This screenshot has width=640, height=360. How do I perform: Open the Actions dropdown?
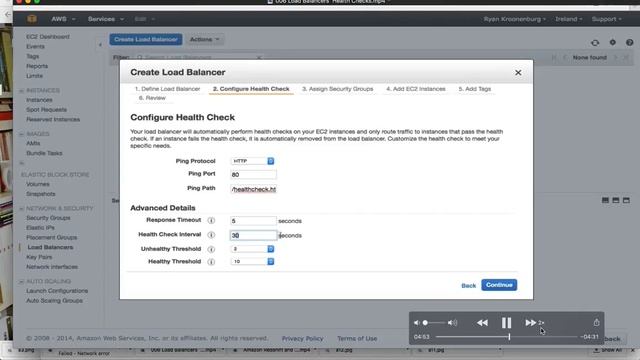(205, 39)
